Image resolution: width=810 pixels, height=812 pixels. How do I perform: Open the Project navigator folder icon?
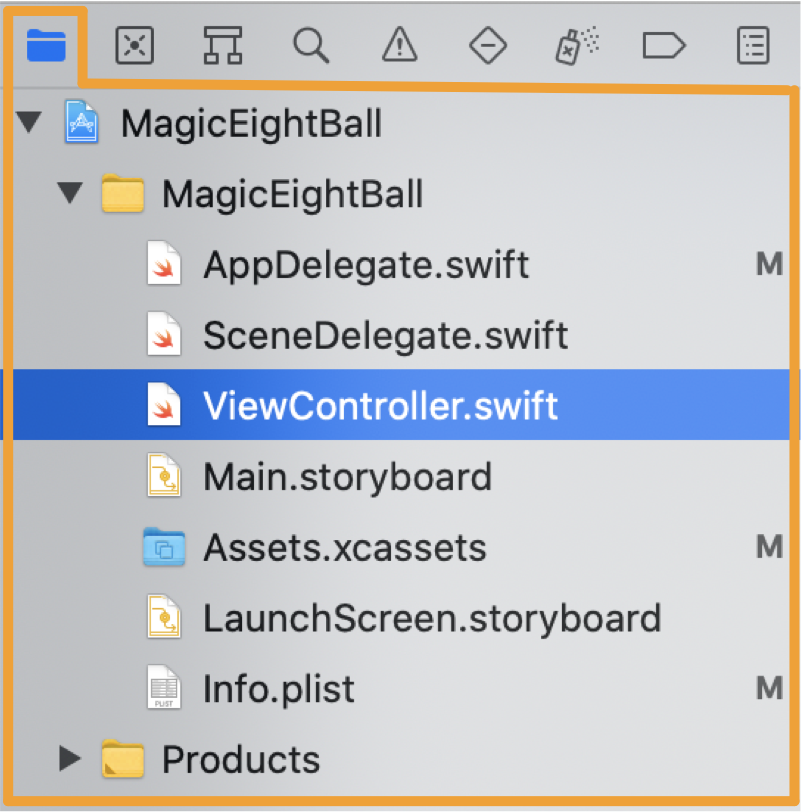(46, 45)
